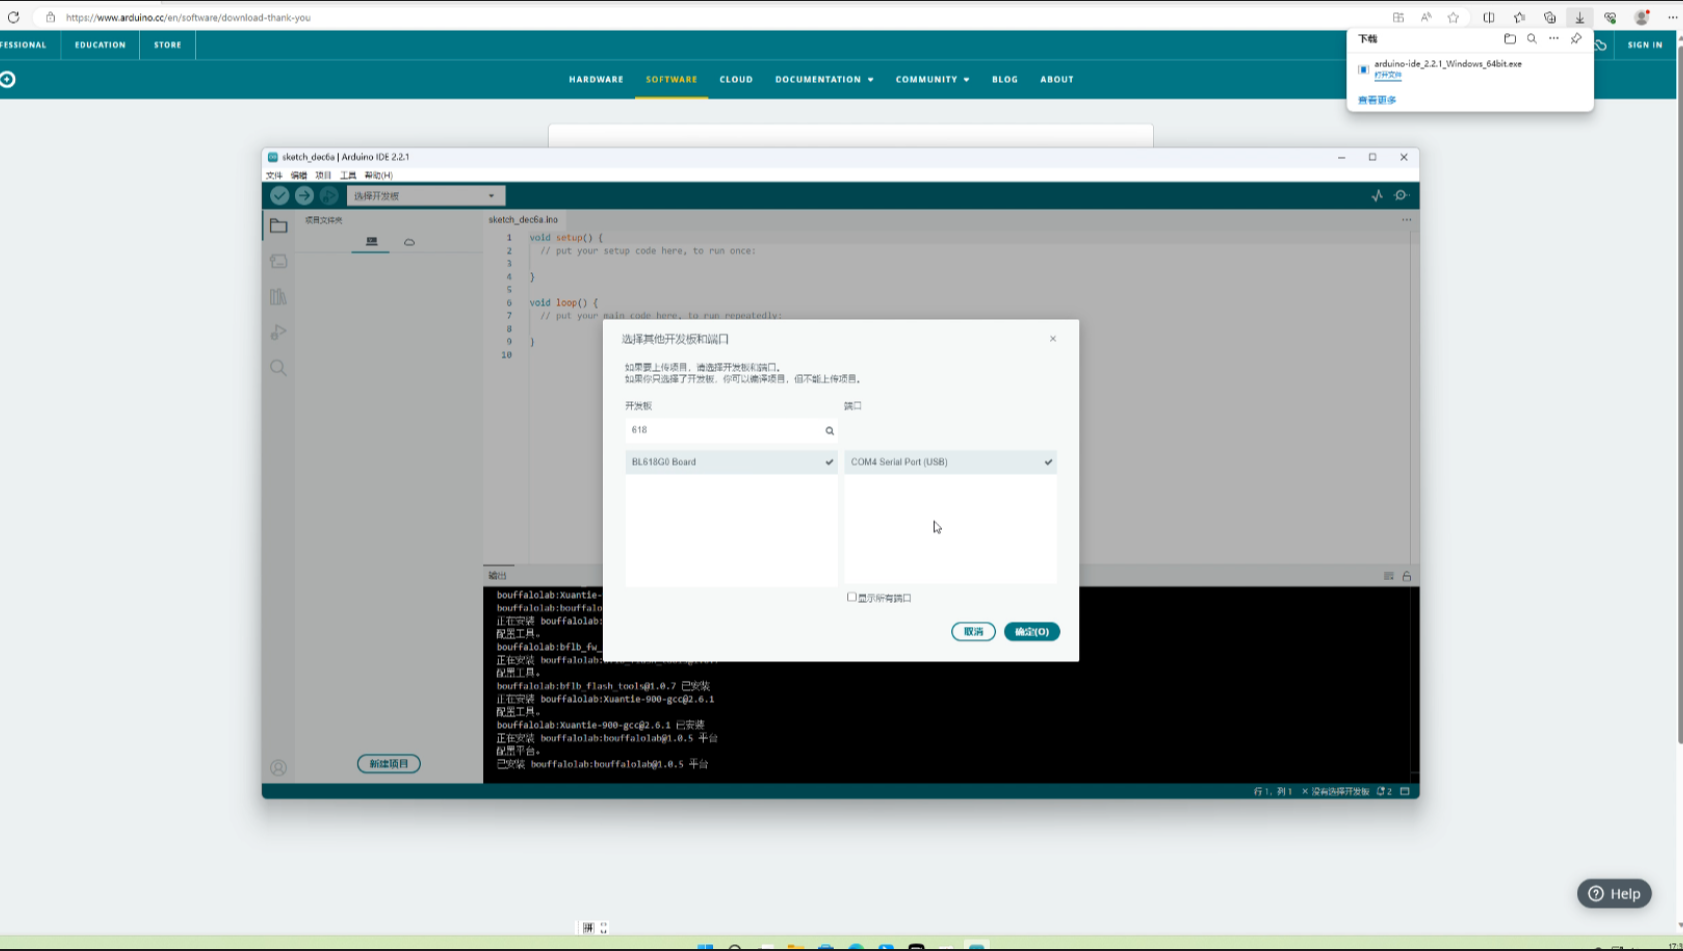1683x951 pixels.
Task: Close the board selection dialog with X
Action: (1053, 339)
